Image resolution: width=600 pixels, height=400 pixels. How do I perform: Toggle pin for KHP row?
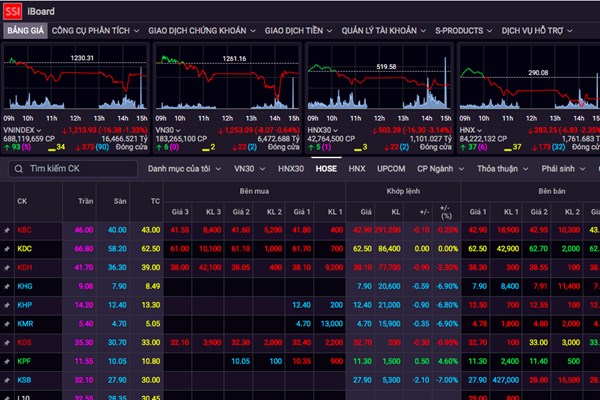[x=6, y=305]
